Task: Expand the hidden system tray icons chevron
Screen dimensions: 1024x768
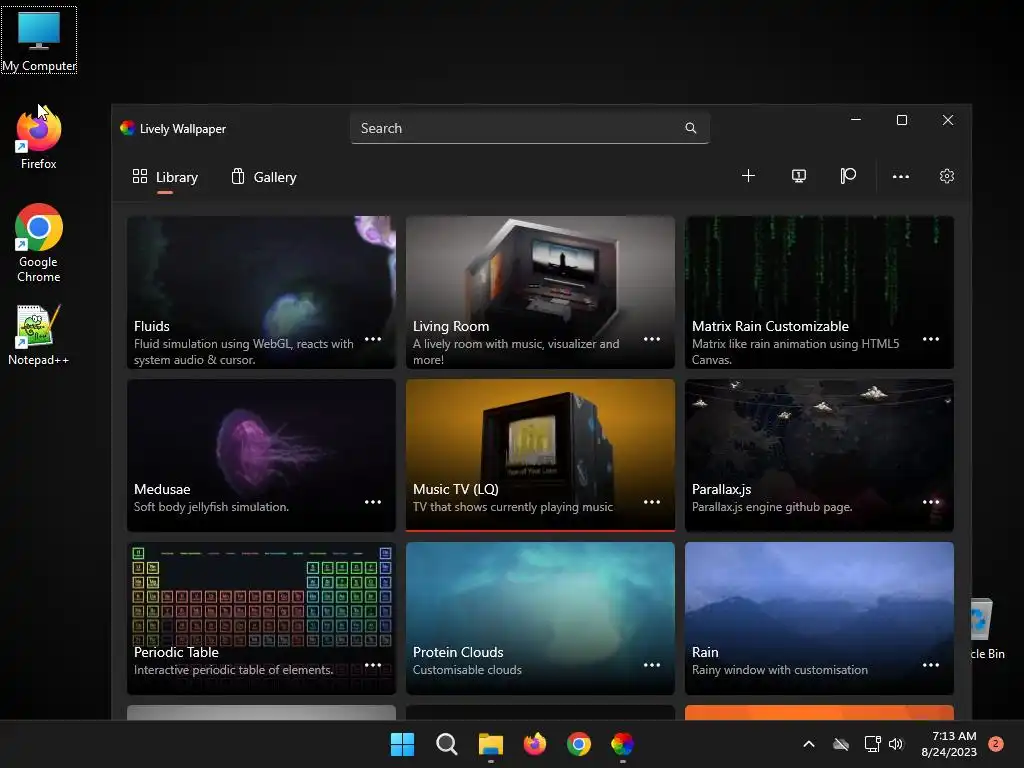Action: (x=808, y=744)
